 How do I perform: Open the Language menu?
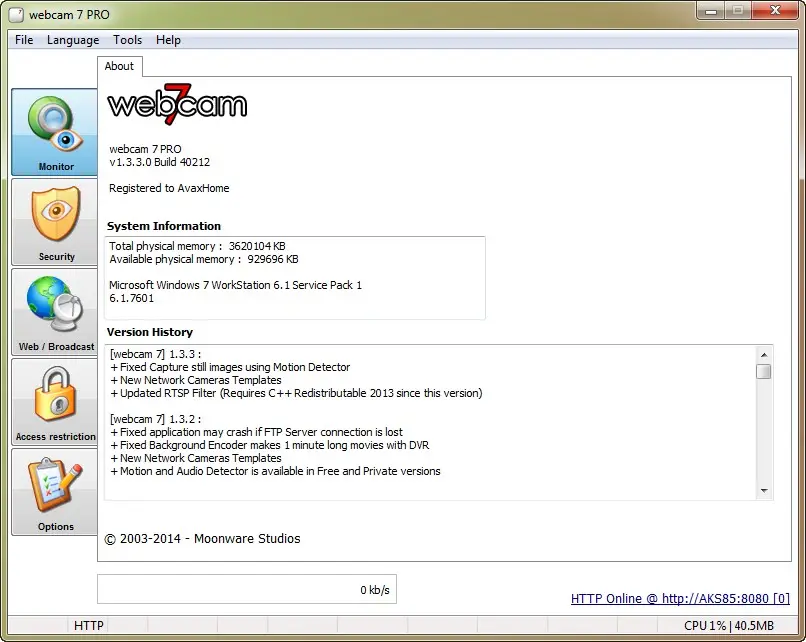73,40
